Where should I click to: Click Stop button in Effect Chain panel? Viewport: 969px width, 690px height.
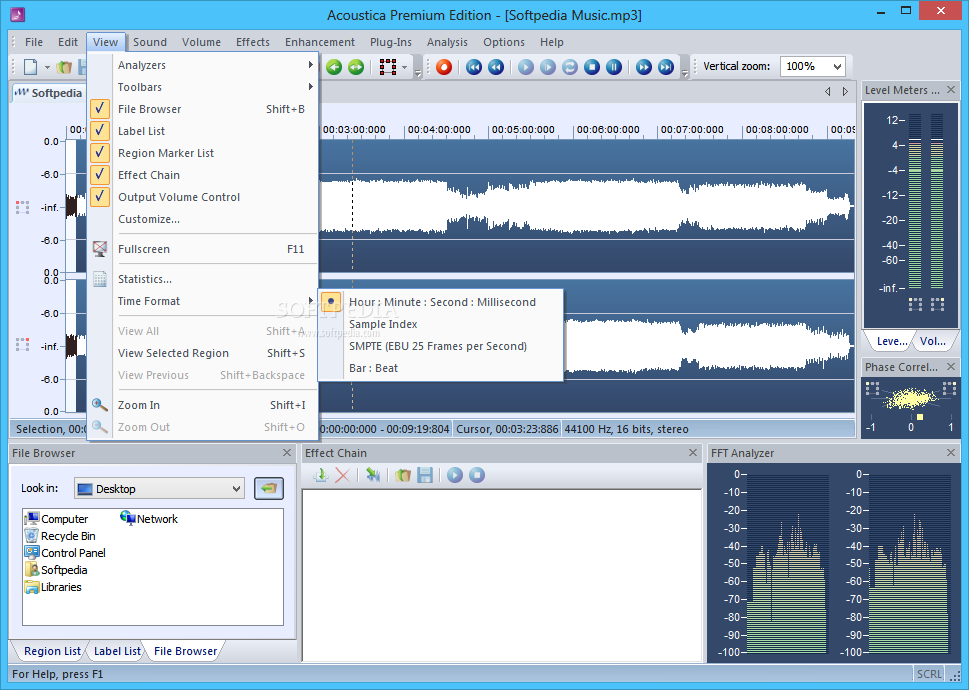point(477,475)
